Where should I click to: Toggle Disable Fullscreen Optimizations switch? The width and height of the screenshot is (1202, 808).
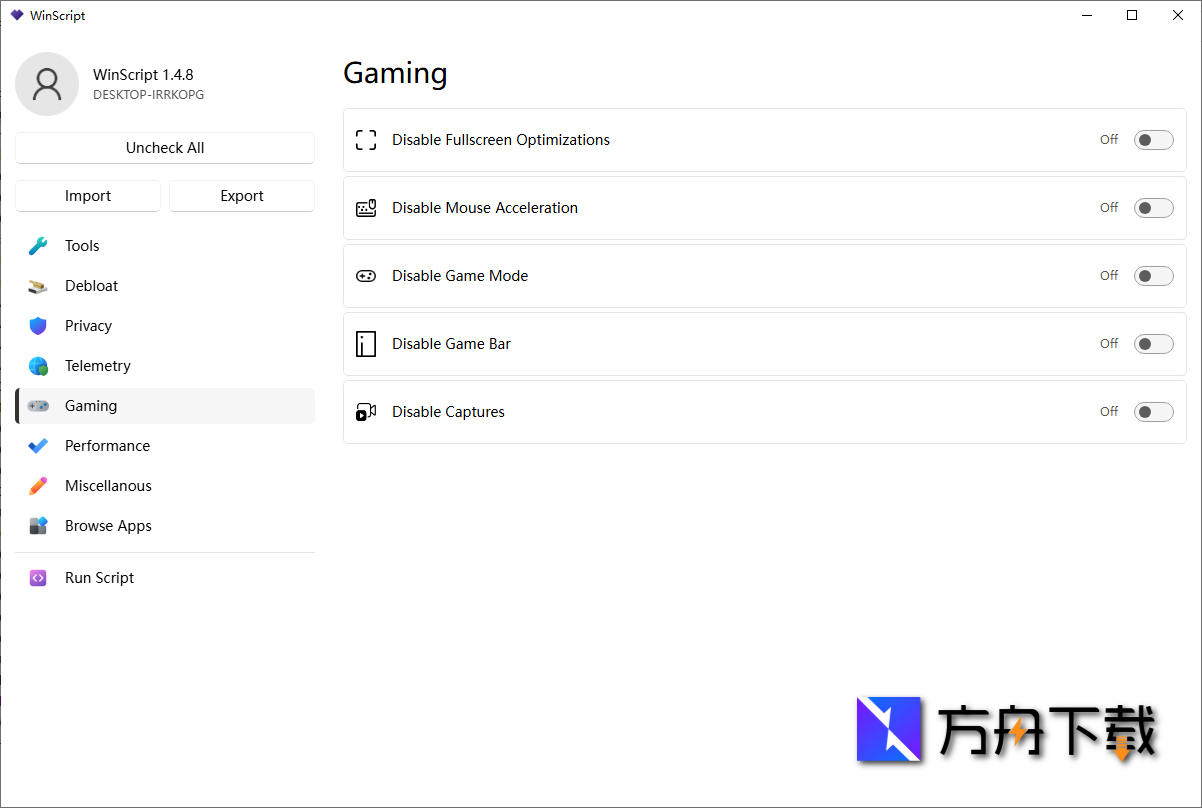point(1153,140)
